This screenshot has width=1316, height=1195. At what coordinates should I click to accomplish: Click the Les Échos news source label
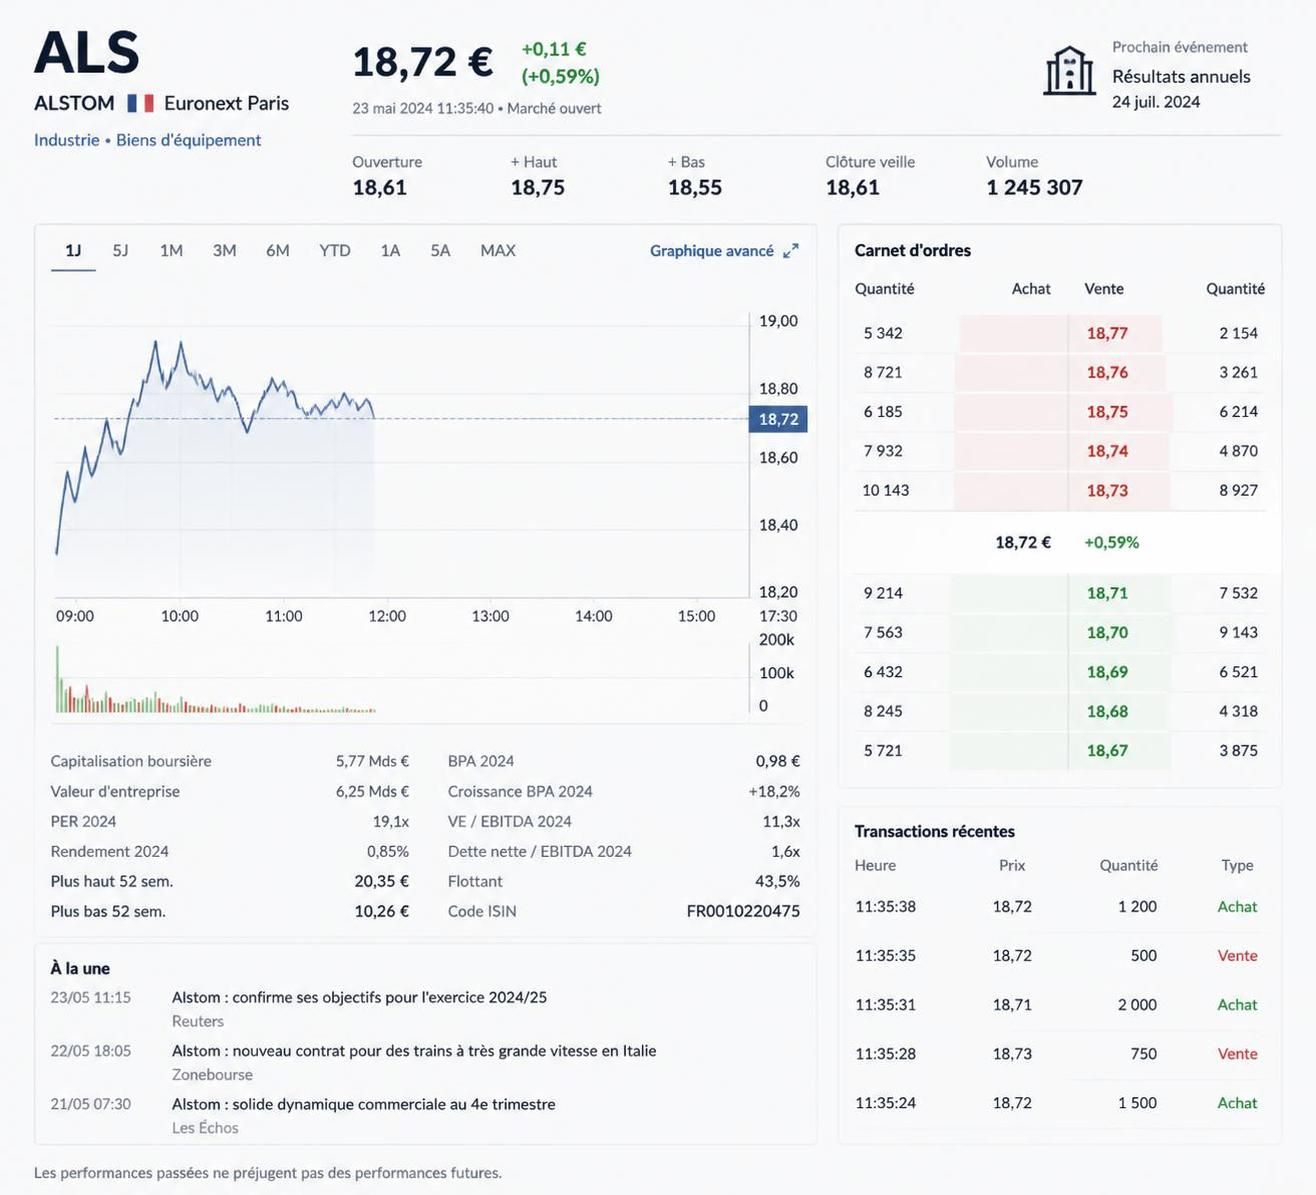pyautogui.click(x=205, y=1127)
